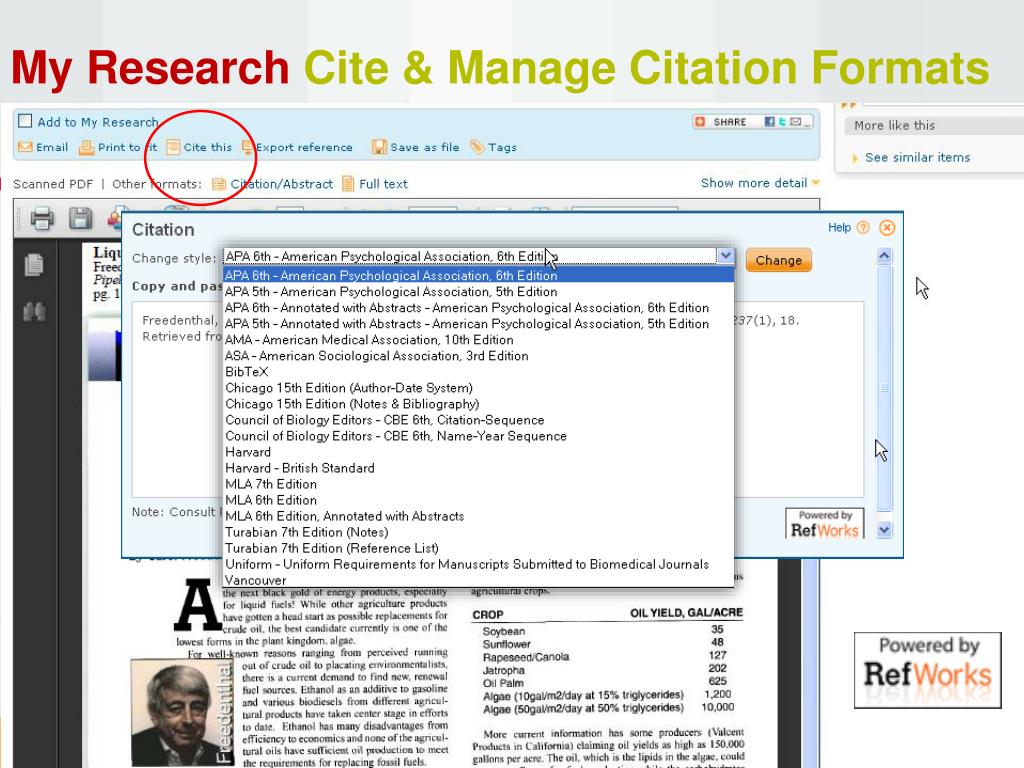
Task: Select CBE 6th, Name-Year Sequence style
Action: [x=479, y=436]
